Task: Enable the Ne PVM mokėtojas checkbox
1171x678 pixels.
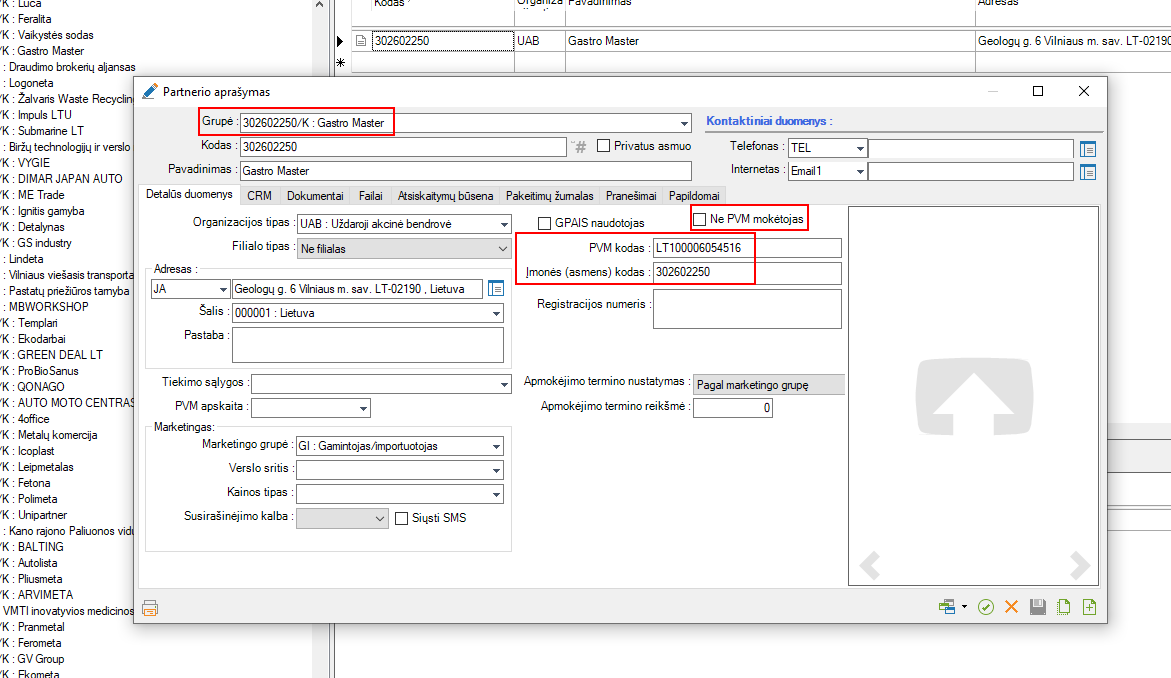Action: click(x=700, y=218)
